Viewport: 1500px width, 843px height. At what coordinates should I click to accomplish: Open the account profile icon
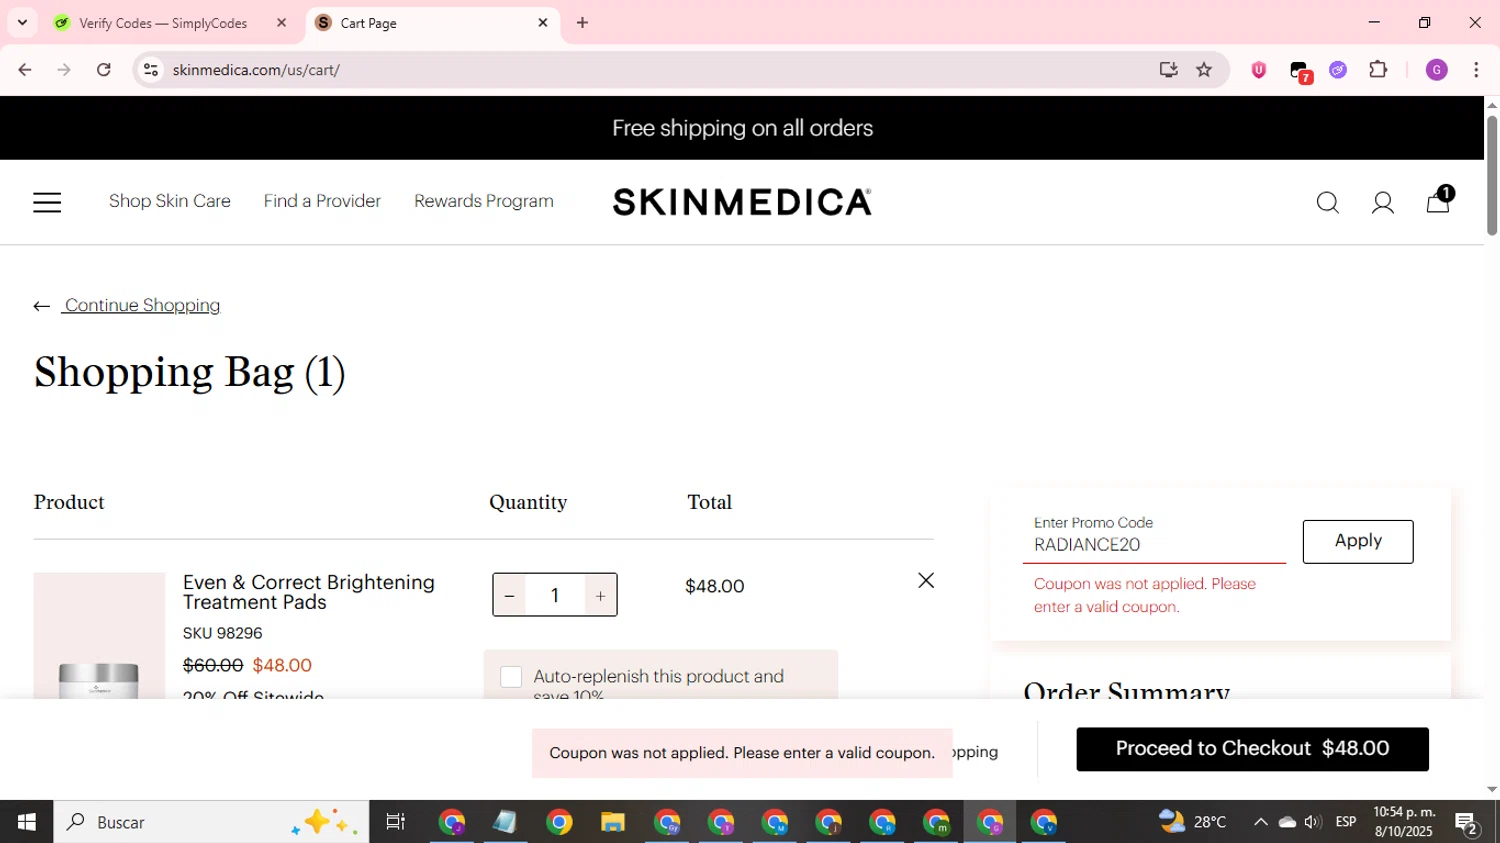pos(1383,203)
